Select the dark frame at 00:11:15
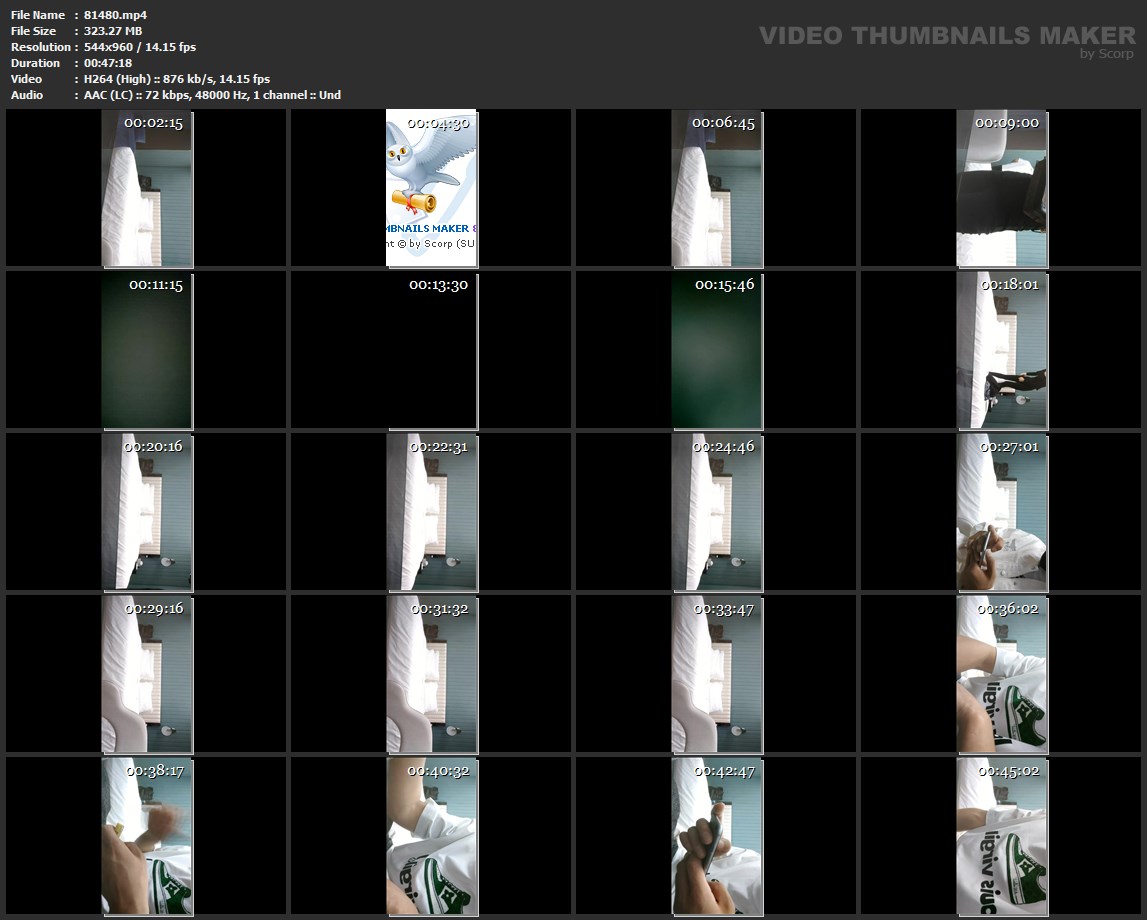 click(147, 350)
